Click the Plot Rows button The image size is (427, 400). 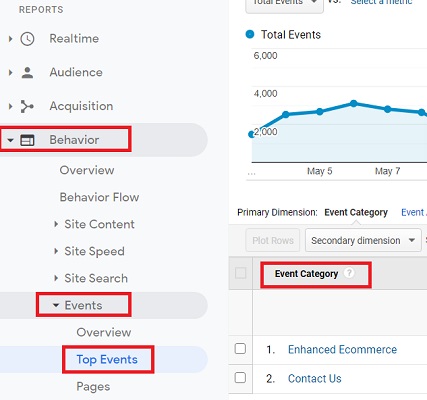click(x=273, y=240)
